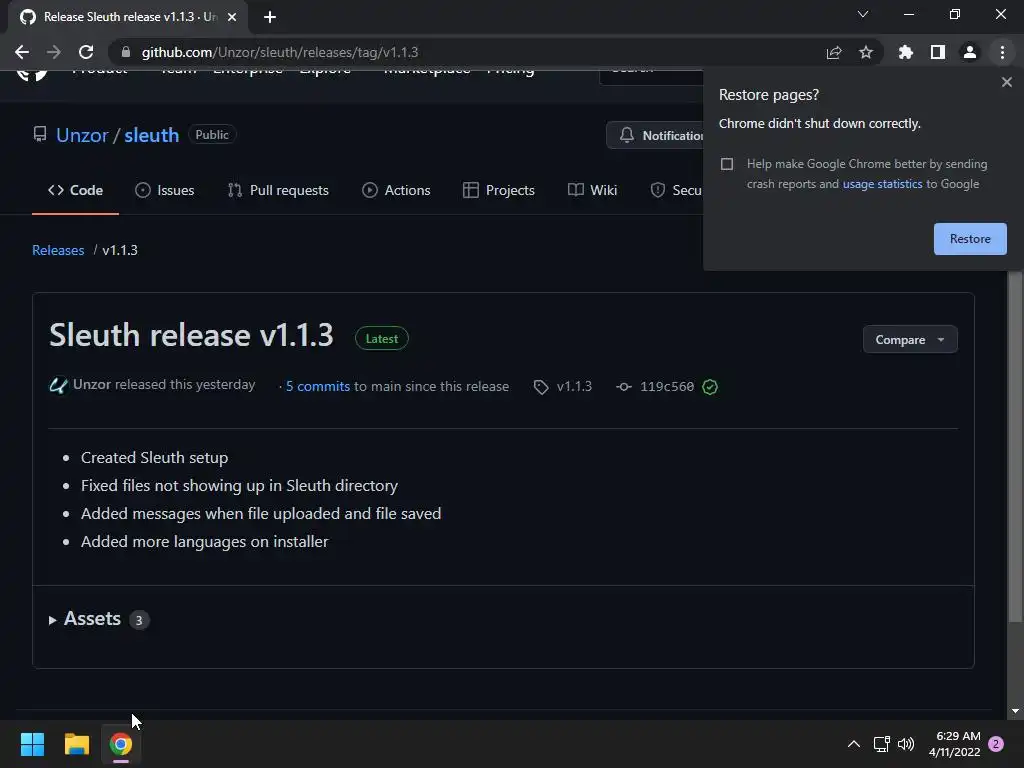Click the green verified check icon
Viewport: 1024px width, 768px height.
pyautogui.click(x=710, y=387)
